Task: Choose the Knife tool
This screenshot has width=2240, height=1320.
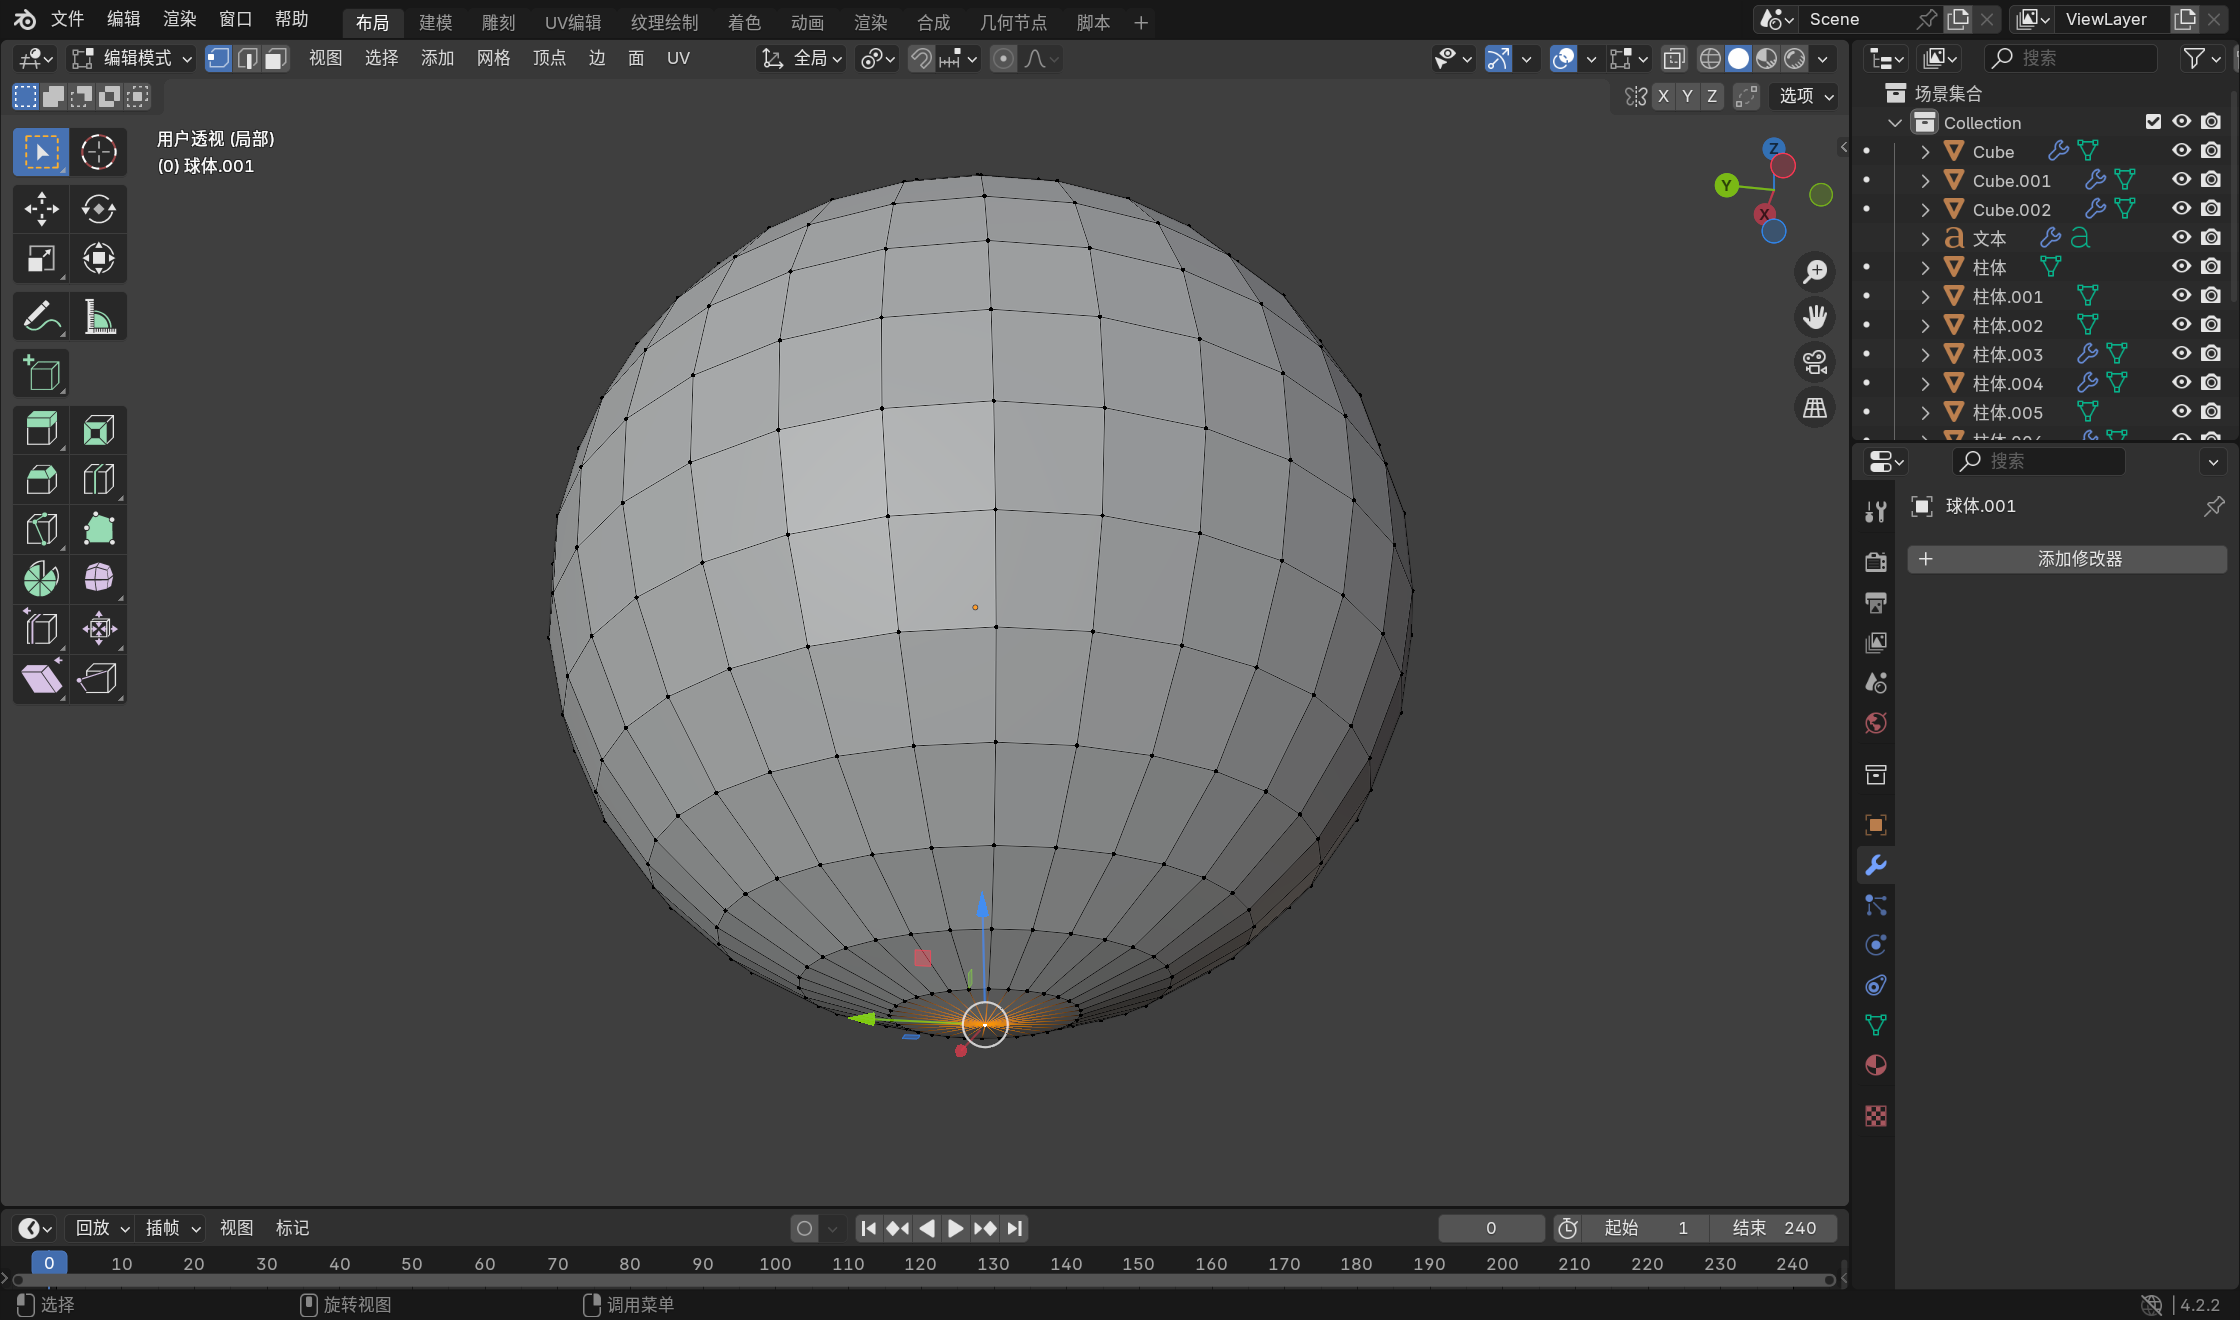Action: coord(41,529)
